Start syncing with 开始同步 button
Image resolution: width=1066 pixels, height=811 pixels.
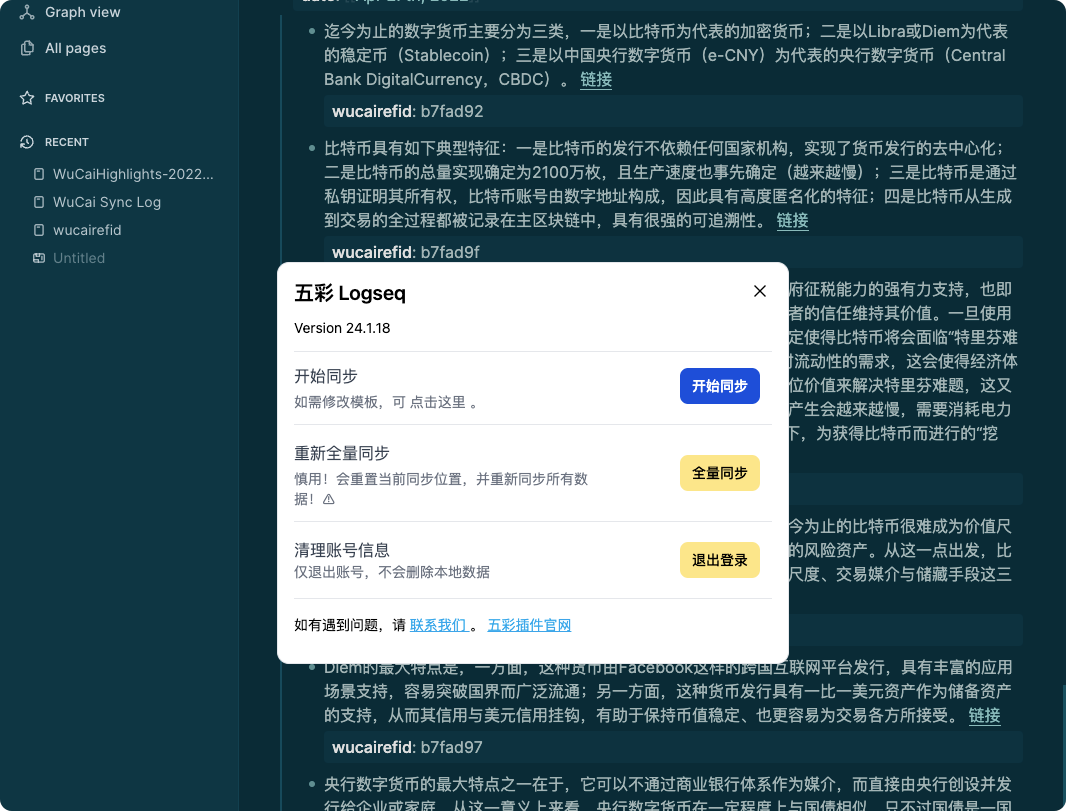click(x=719, y=386)
